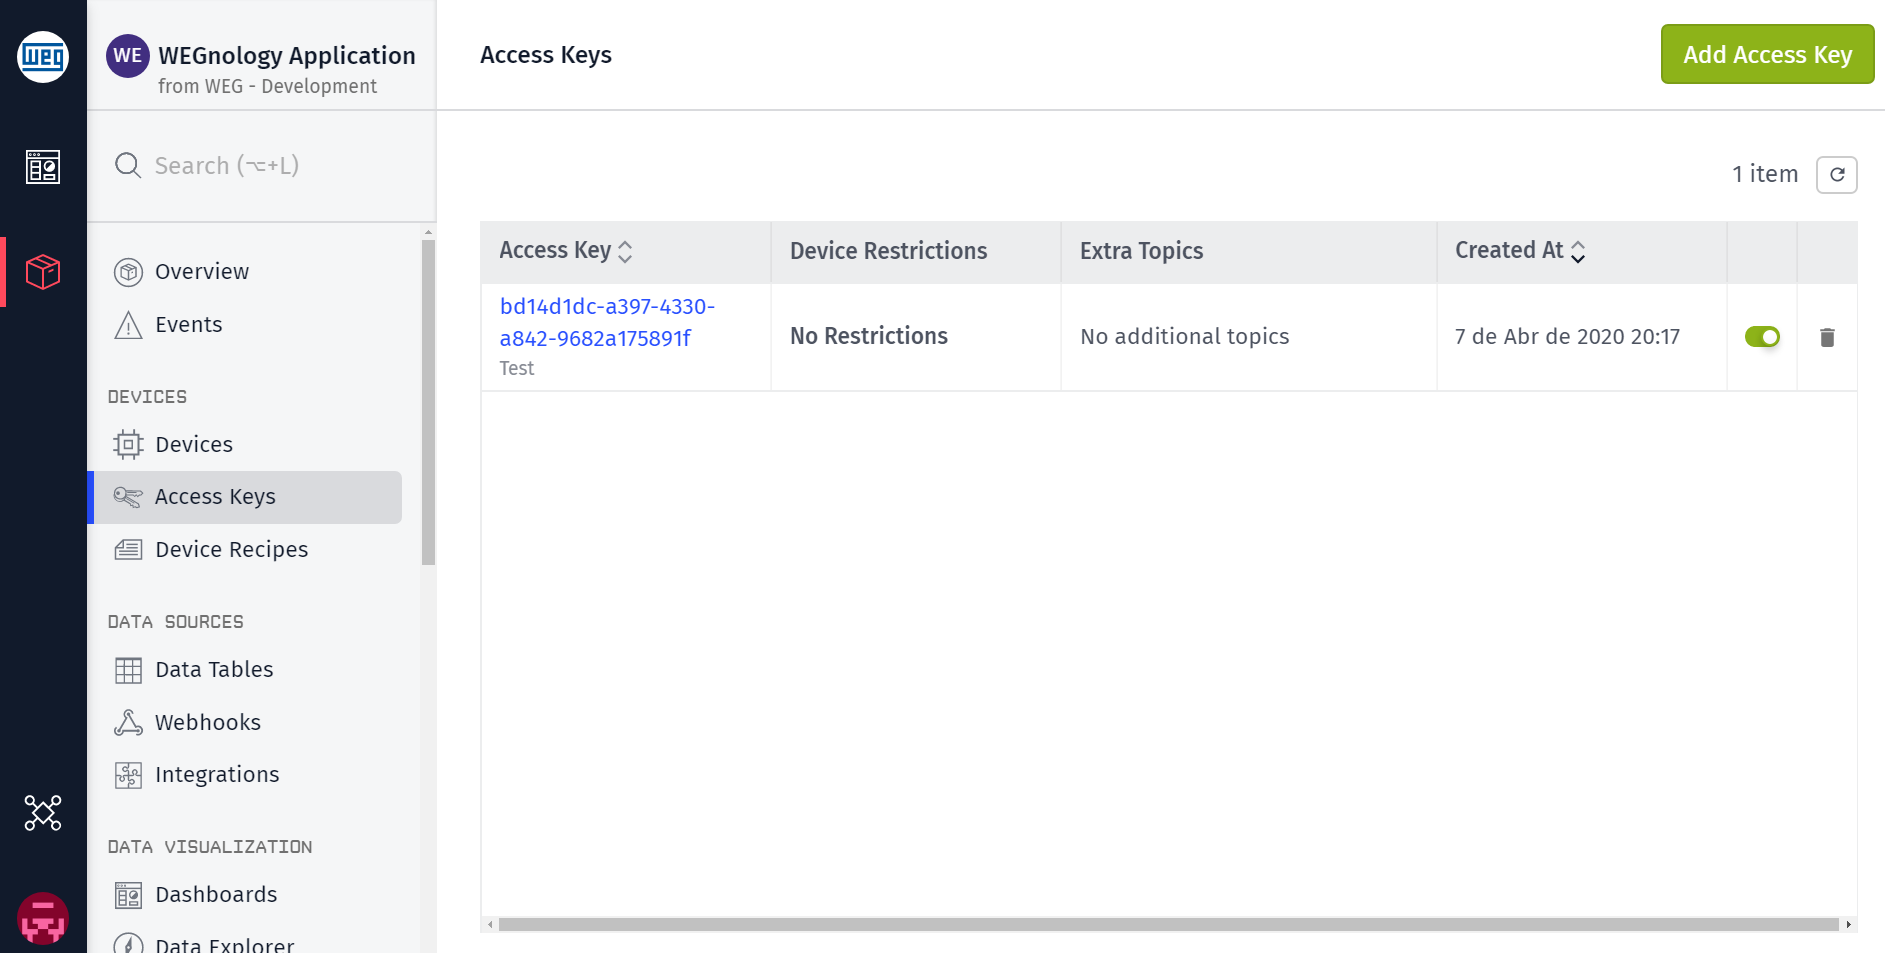Click the search magnifier icon
Screen dimensions: 1885x953
(x=128, y=165)
